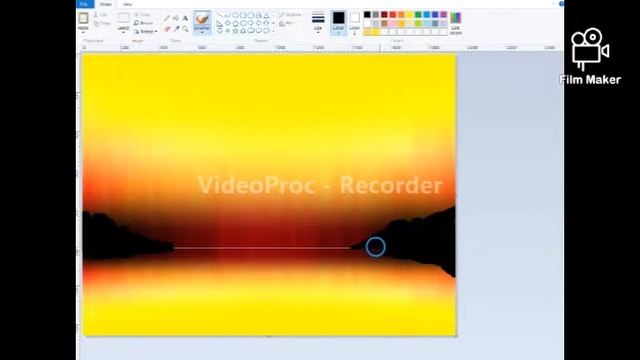Choose the Oval shape

pos(236,15)
